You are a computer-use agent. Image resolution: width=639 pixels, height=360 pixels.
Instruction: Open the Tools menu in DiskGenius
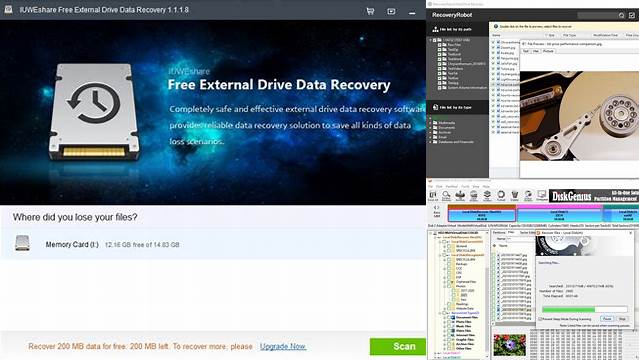click(x=465, y=186)
